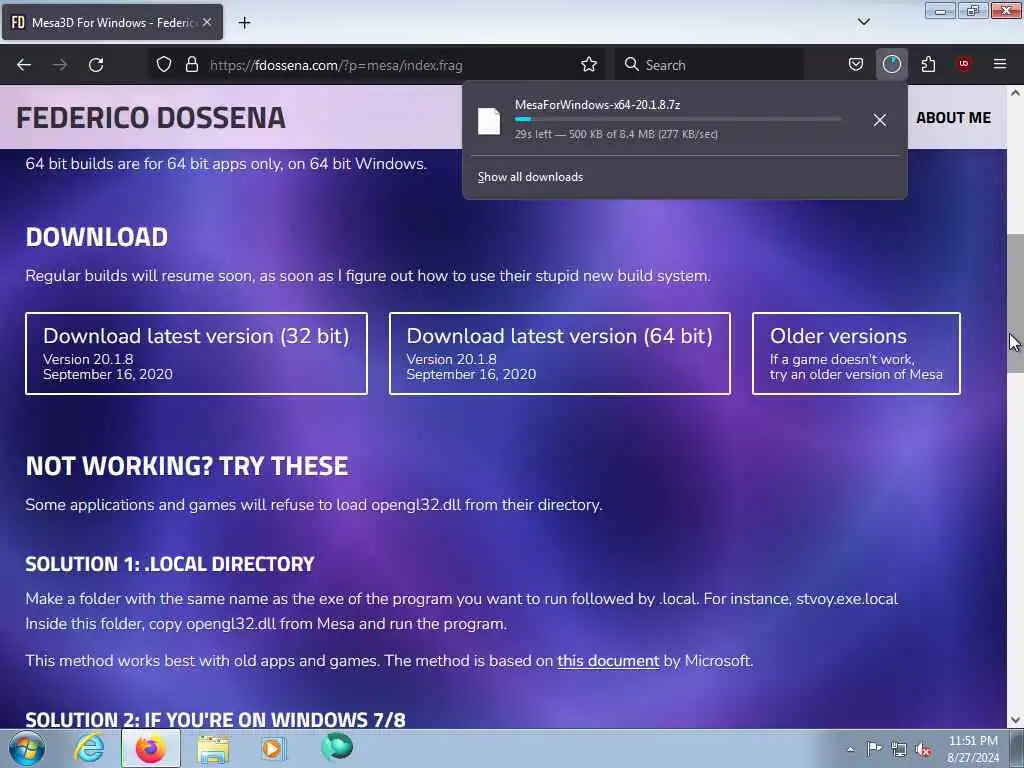
Task: Bookmark this page with the star
Action: (589, 64)
